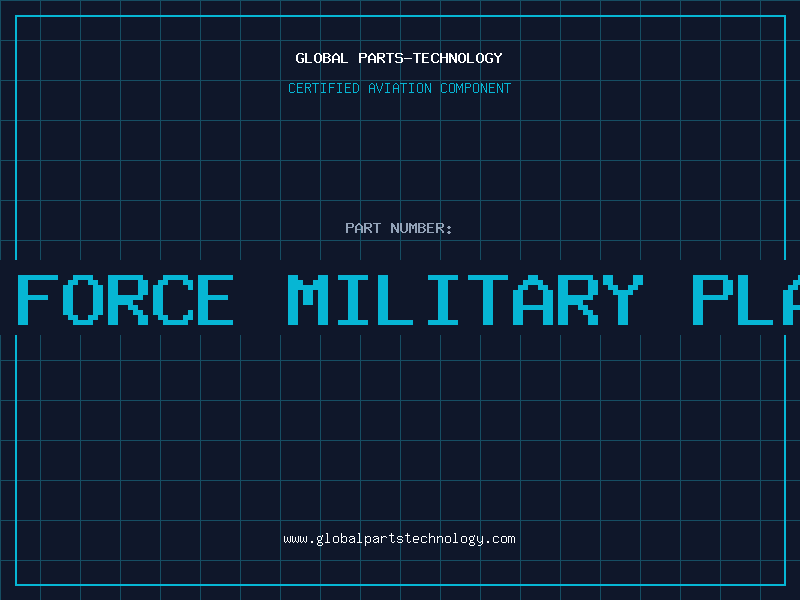The height and width of the screenshot is (600, 800).
Task: Click the www prefix of the URL
Action: coord(295,539)
